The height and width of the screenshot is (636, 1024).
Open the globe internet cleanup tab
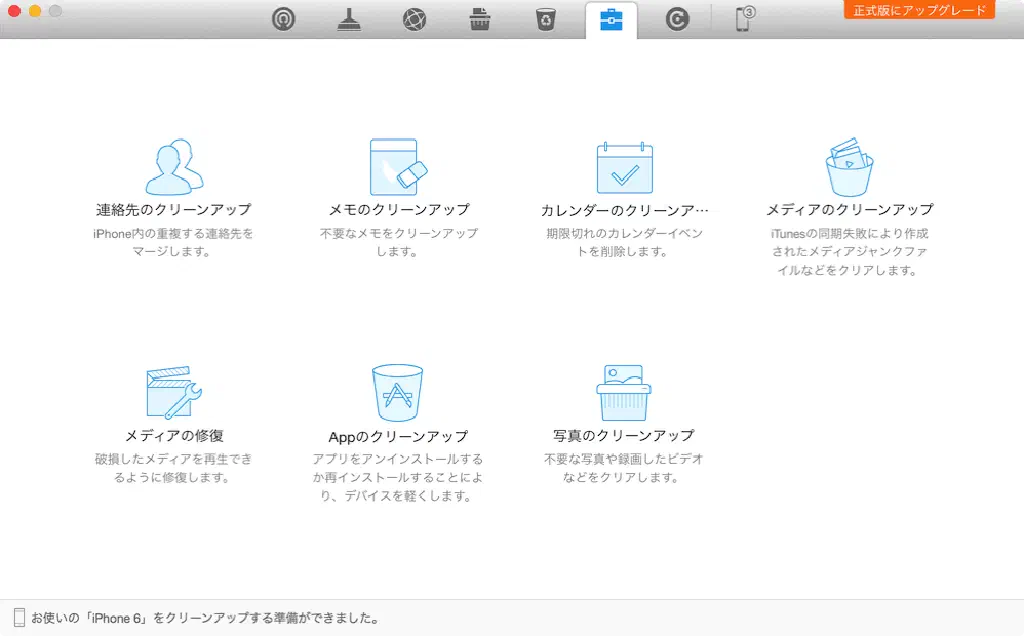[414, 20]
